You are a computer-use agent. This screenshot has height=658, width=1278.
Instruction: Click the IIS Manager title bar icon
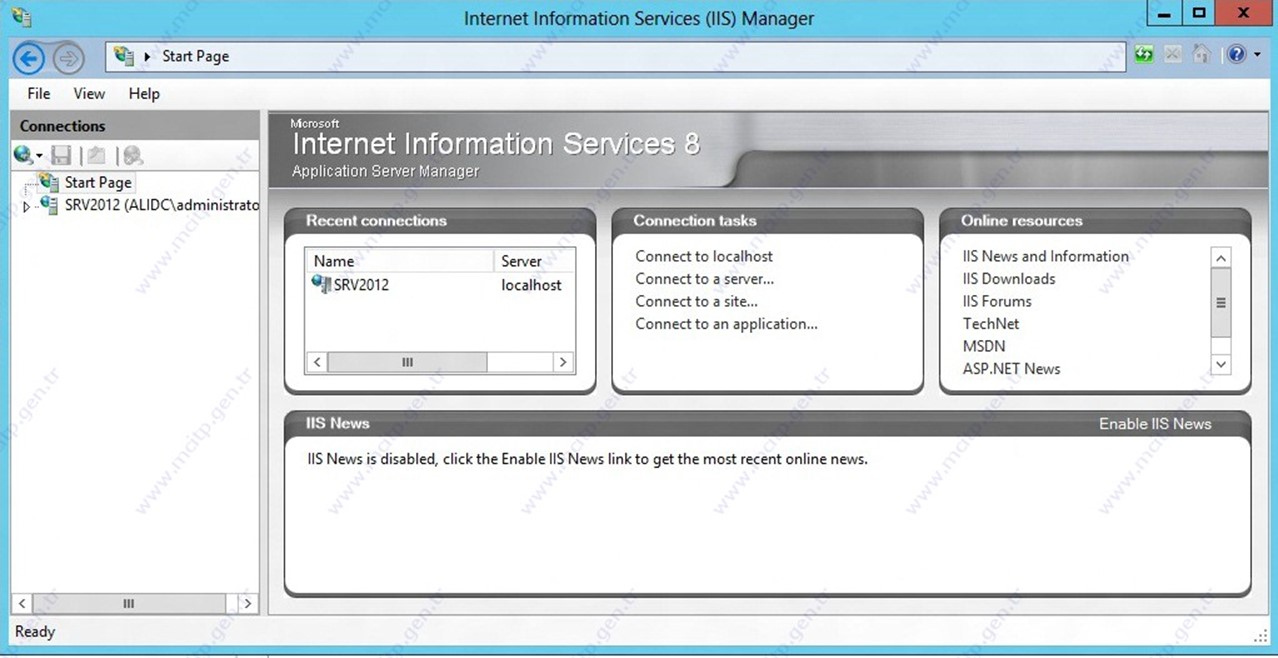pos(20,17)
